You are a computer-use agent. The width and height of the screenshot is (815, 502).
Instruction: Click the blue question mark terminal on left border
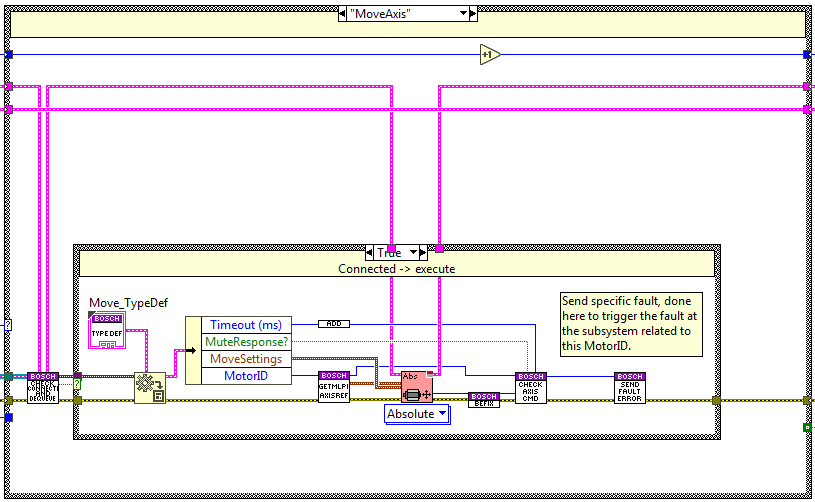coord(8,325)
